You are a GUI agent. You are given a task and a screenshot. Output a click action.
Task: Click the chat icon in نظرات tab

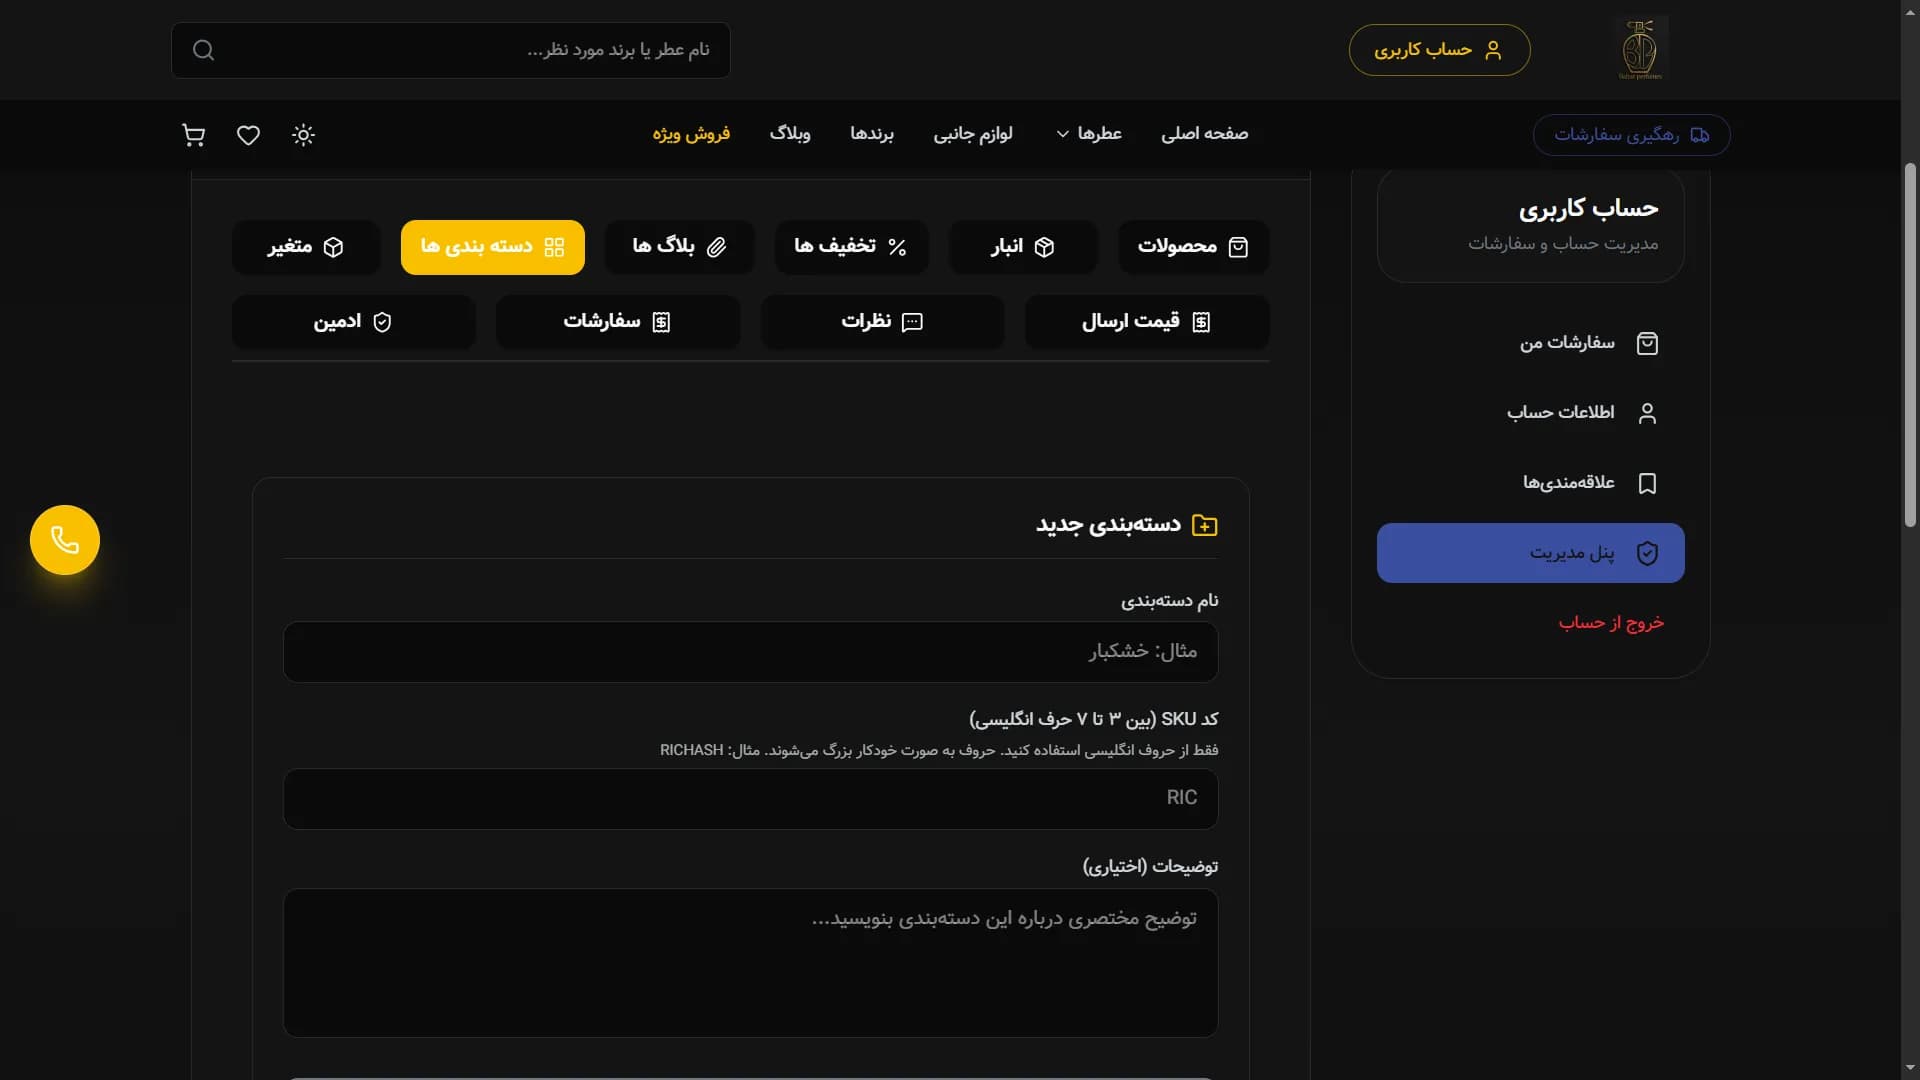click(x=912, y=322)
